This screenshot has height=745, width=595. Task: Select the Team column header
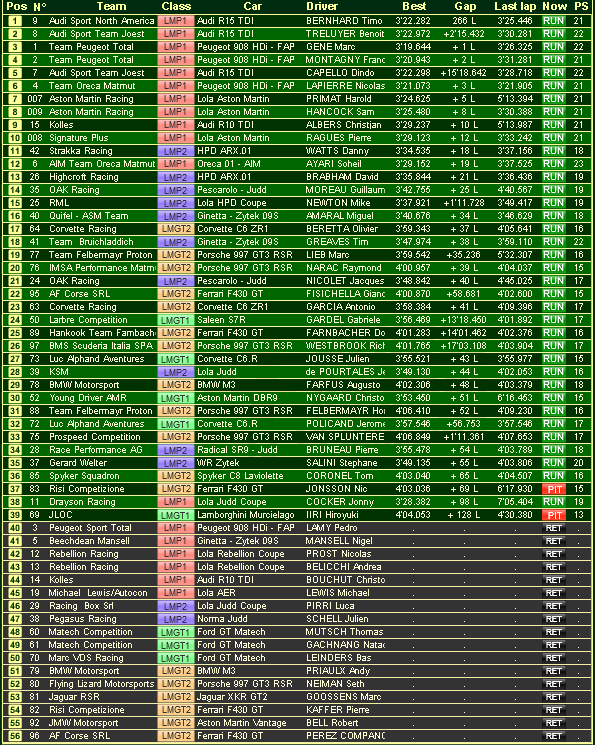tap(111, 6)
